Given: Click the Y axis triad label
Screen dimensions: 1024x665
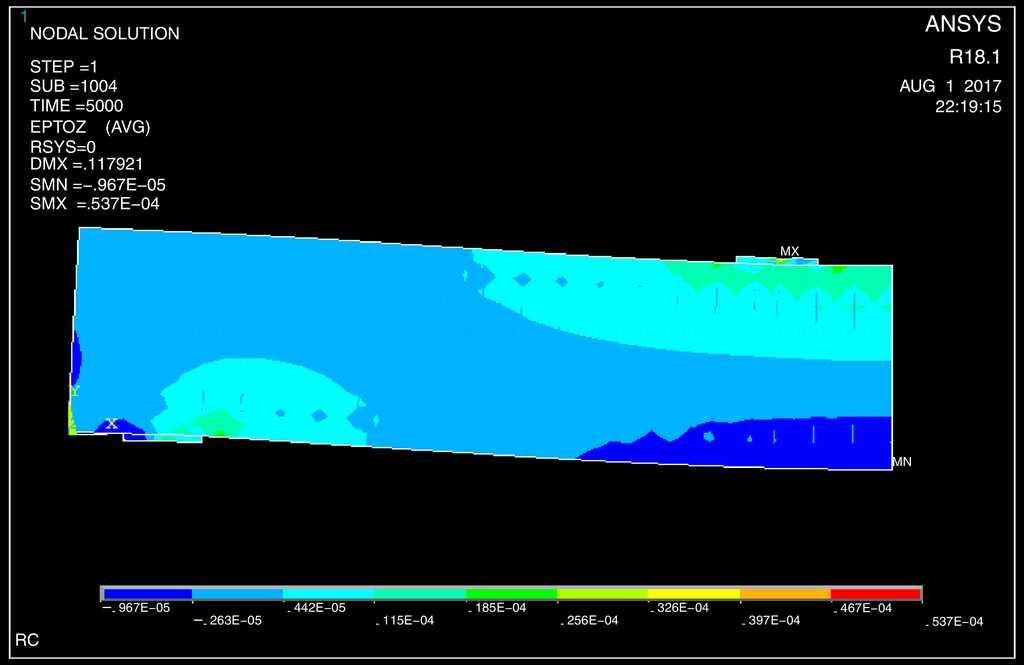Looking at the screenshot, I should (x=74, y=391).
